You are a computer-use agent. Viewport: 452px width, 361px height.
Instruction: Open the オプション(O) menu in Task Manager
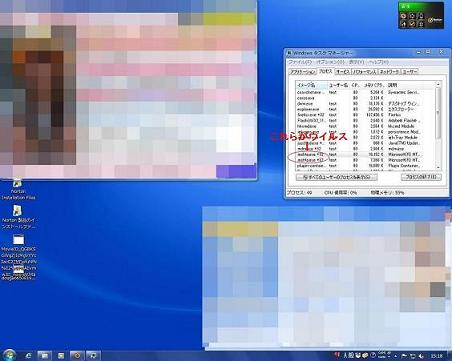click(x=330, y=62)
